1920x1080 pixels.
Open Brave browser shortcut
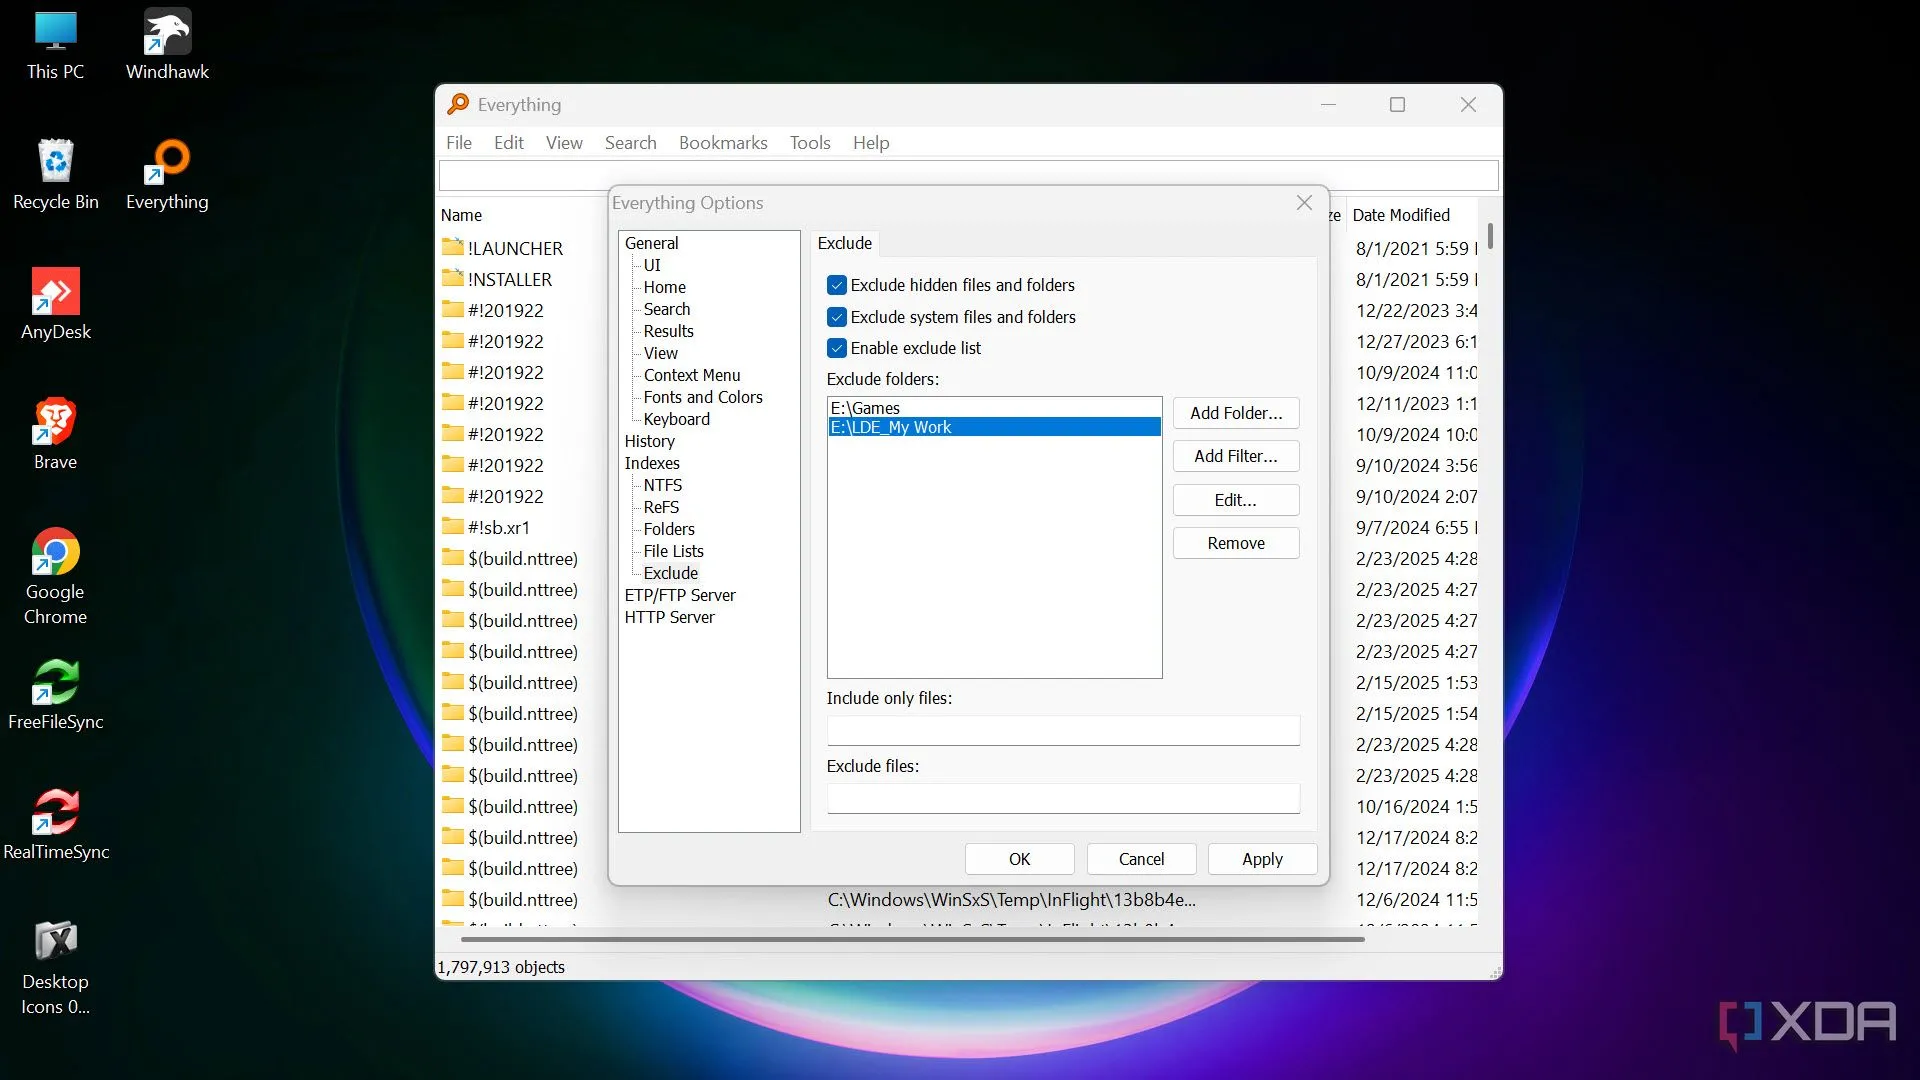point(55,435)
